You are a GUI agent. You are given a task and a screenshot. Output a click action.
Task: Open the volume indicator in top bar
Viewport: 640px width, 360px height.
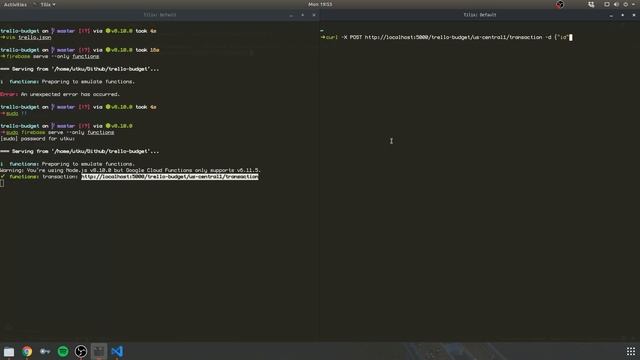click(616, 4)
